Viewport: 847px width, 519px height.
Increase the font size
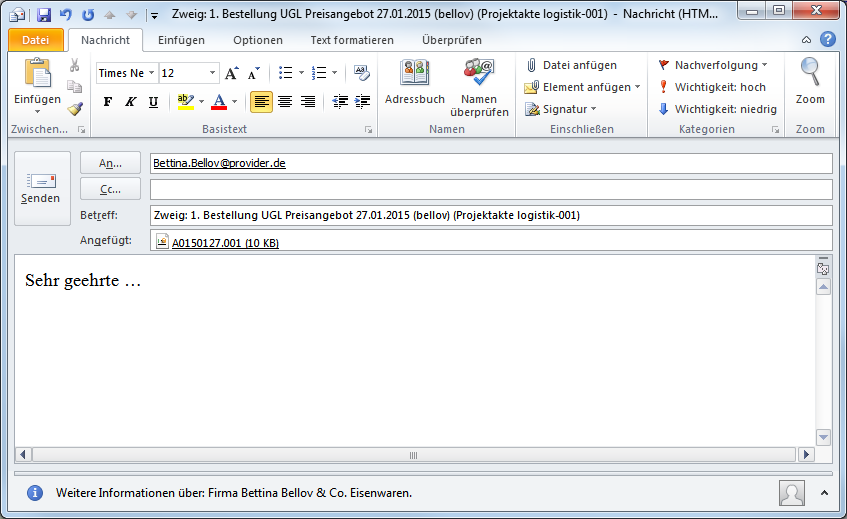232,73
